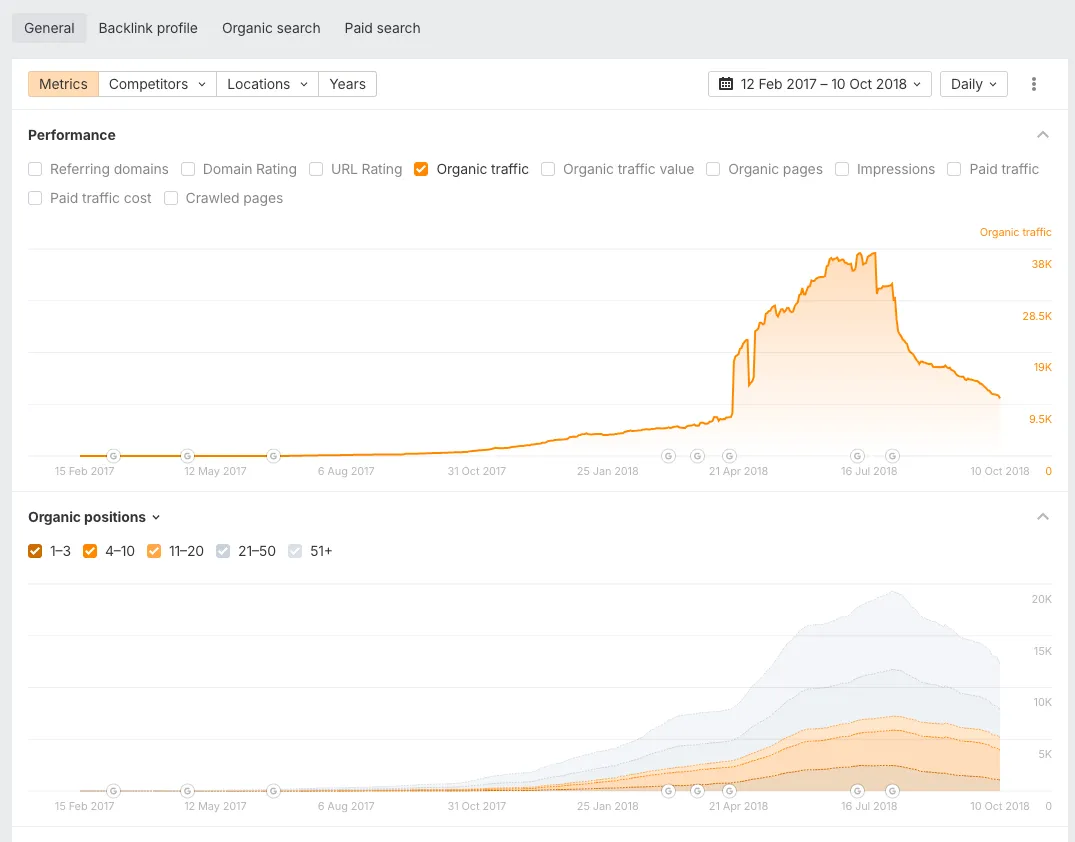Click the 20K axis value on positions chart

pos(1041,599)
